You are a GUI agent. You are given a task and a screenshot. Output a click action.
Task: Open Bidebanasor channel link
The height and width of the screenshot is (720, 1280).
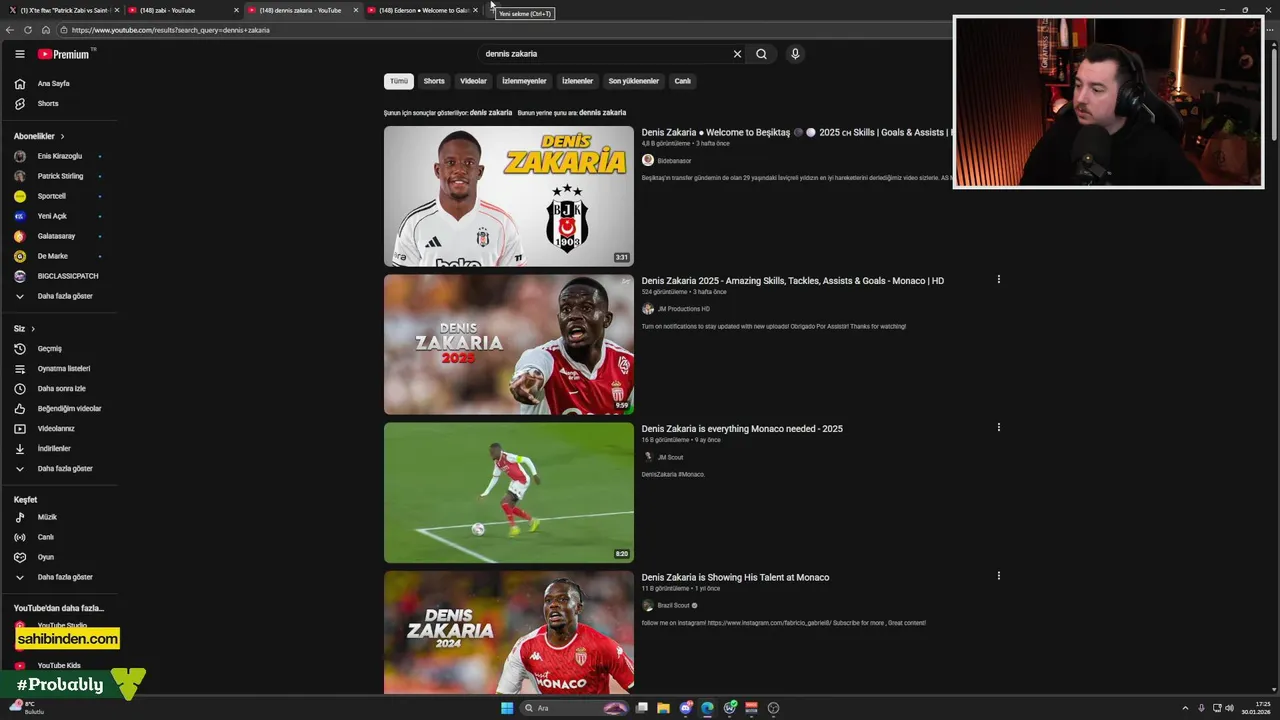coord(674,161)
